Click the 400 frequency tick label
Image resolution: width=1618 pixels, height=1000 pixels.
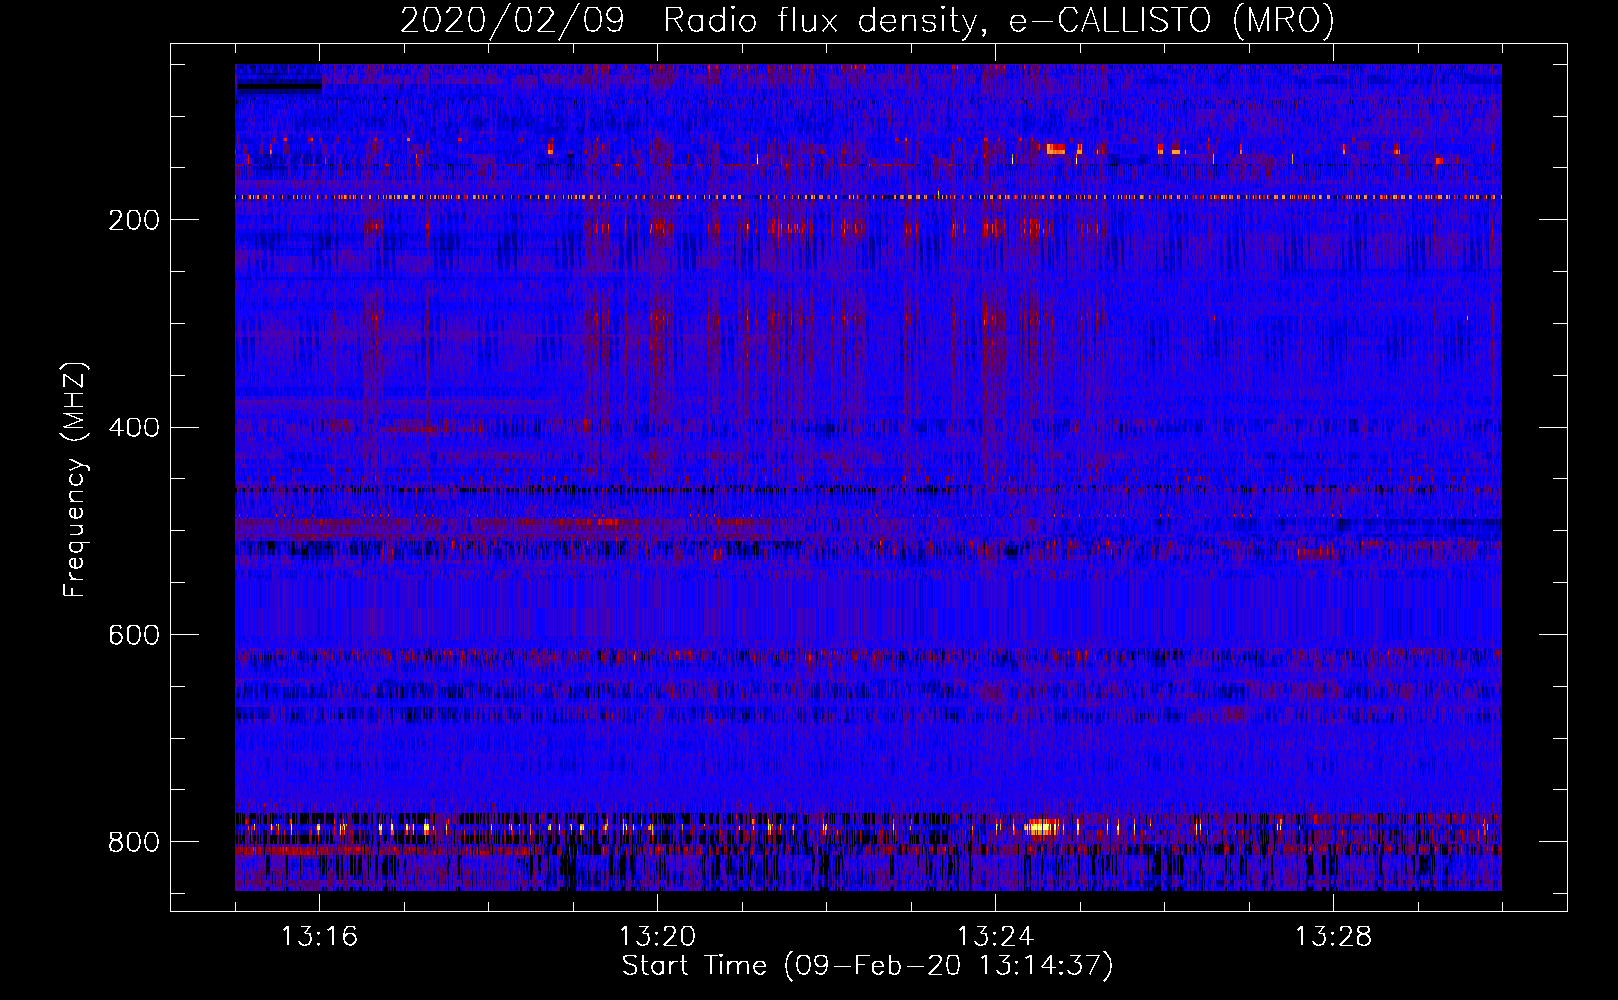[x=134, y=427]
